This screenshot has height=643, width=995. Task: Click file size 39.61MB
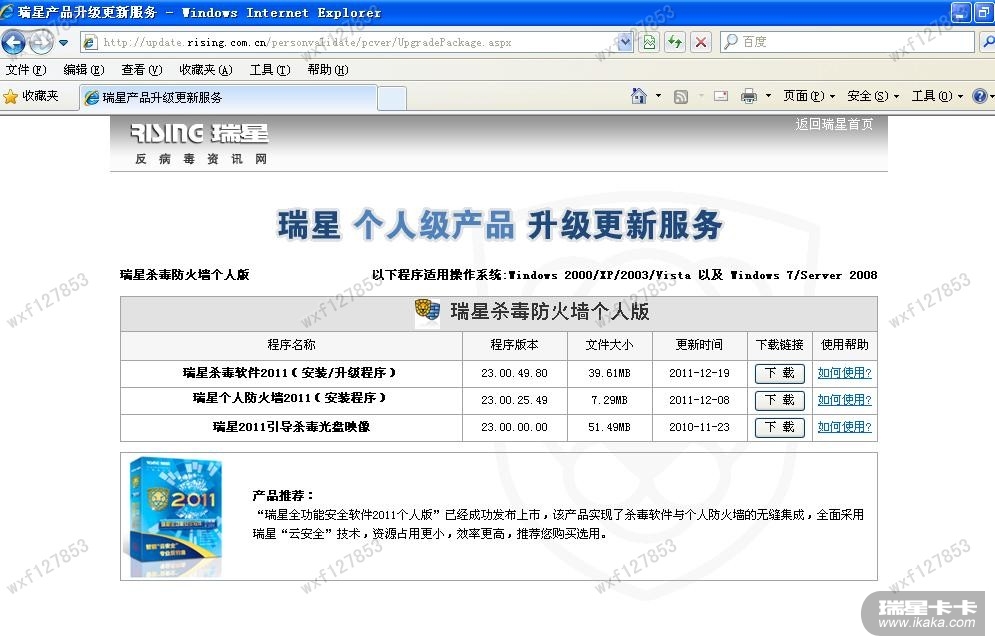click(609, 373)
